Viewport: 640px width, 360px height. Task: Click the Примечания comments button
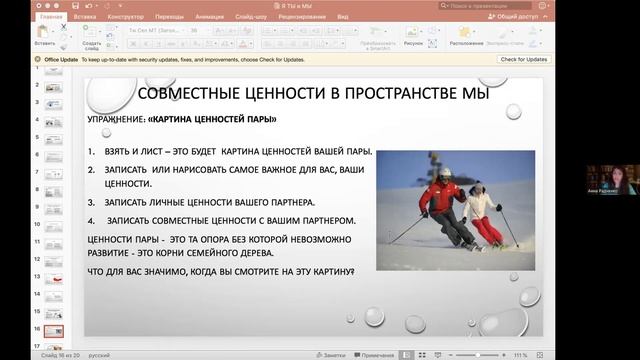pos(374,355)
